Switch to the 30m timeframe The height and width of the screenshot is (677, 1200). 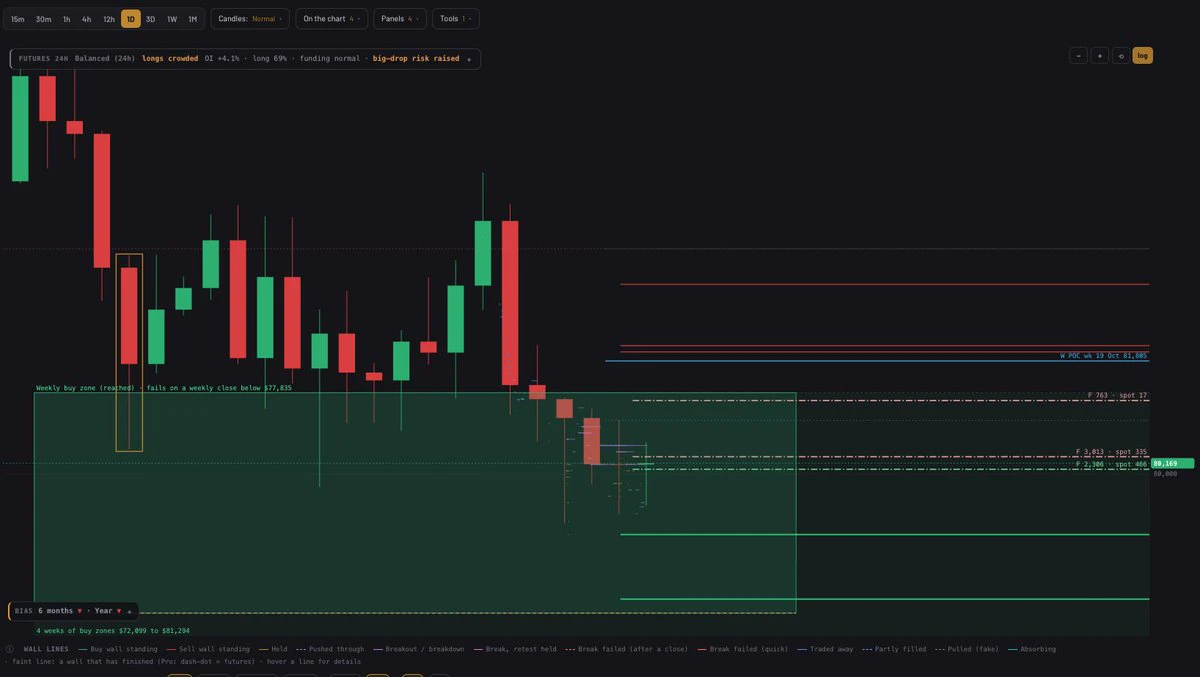point(43,19)
